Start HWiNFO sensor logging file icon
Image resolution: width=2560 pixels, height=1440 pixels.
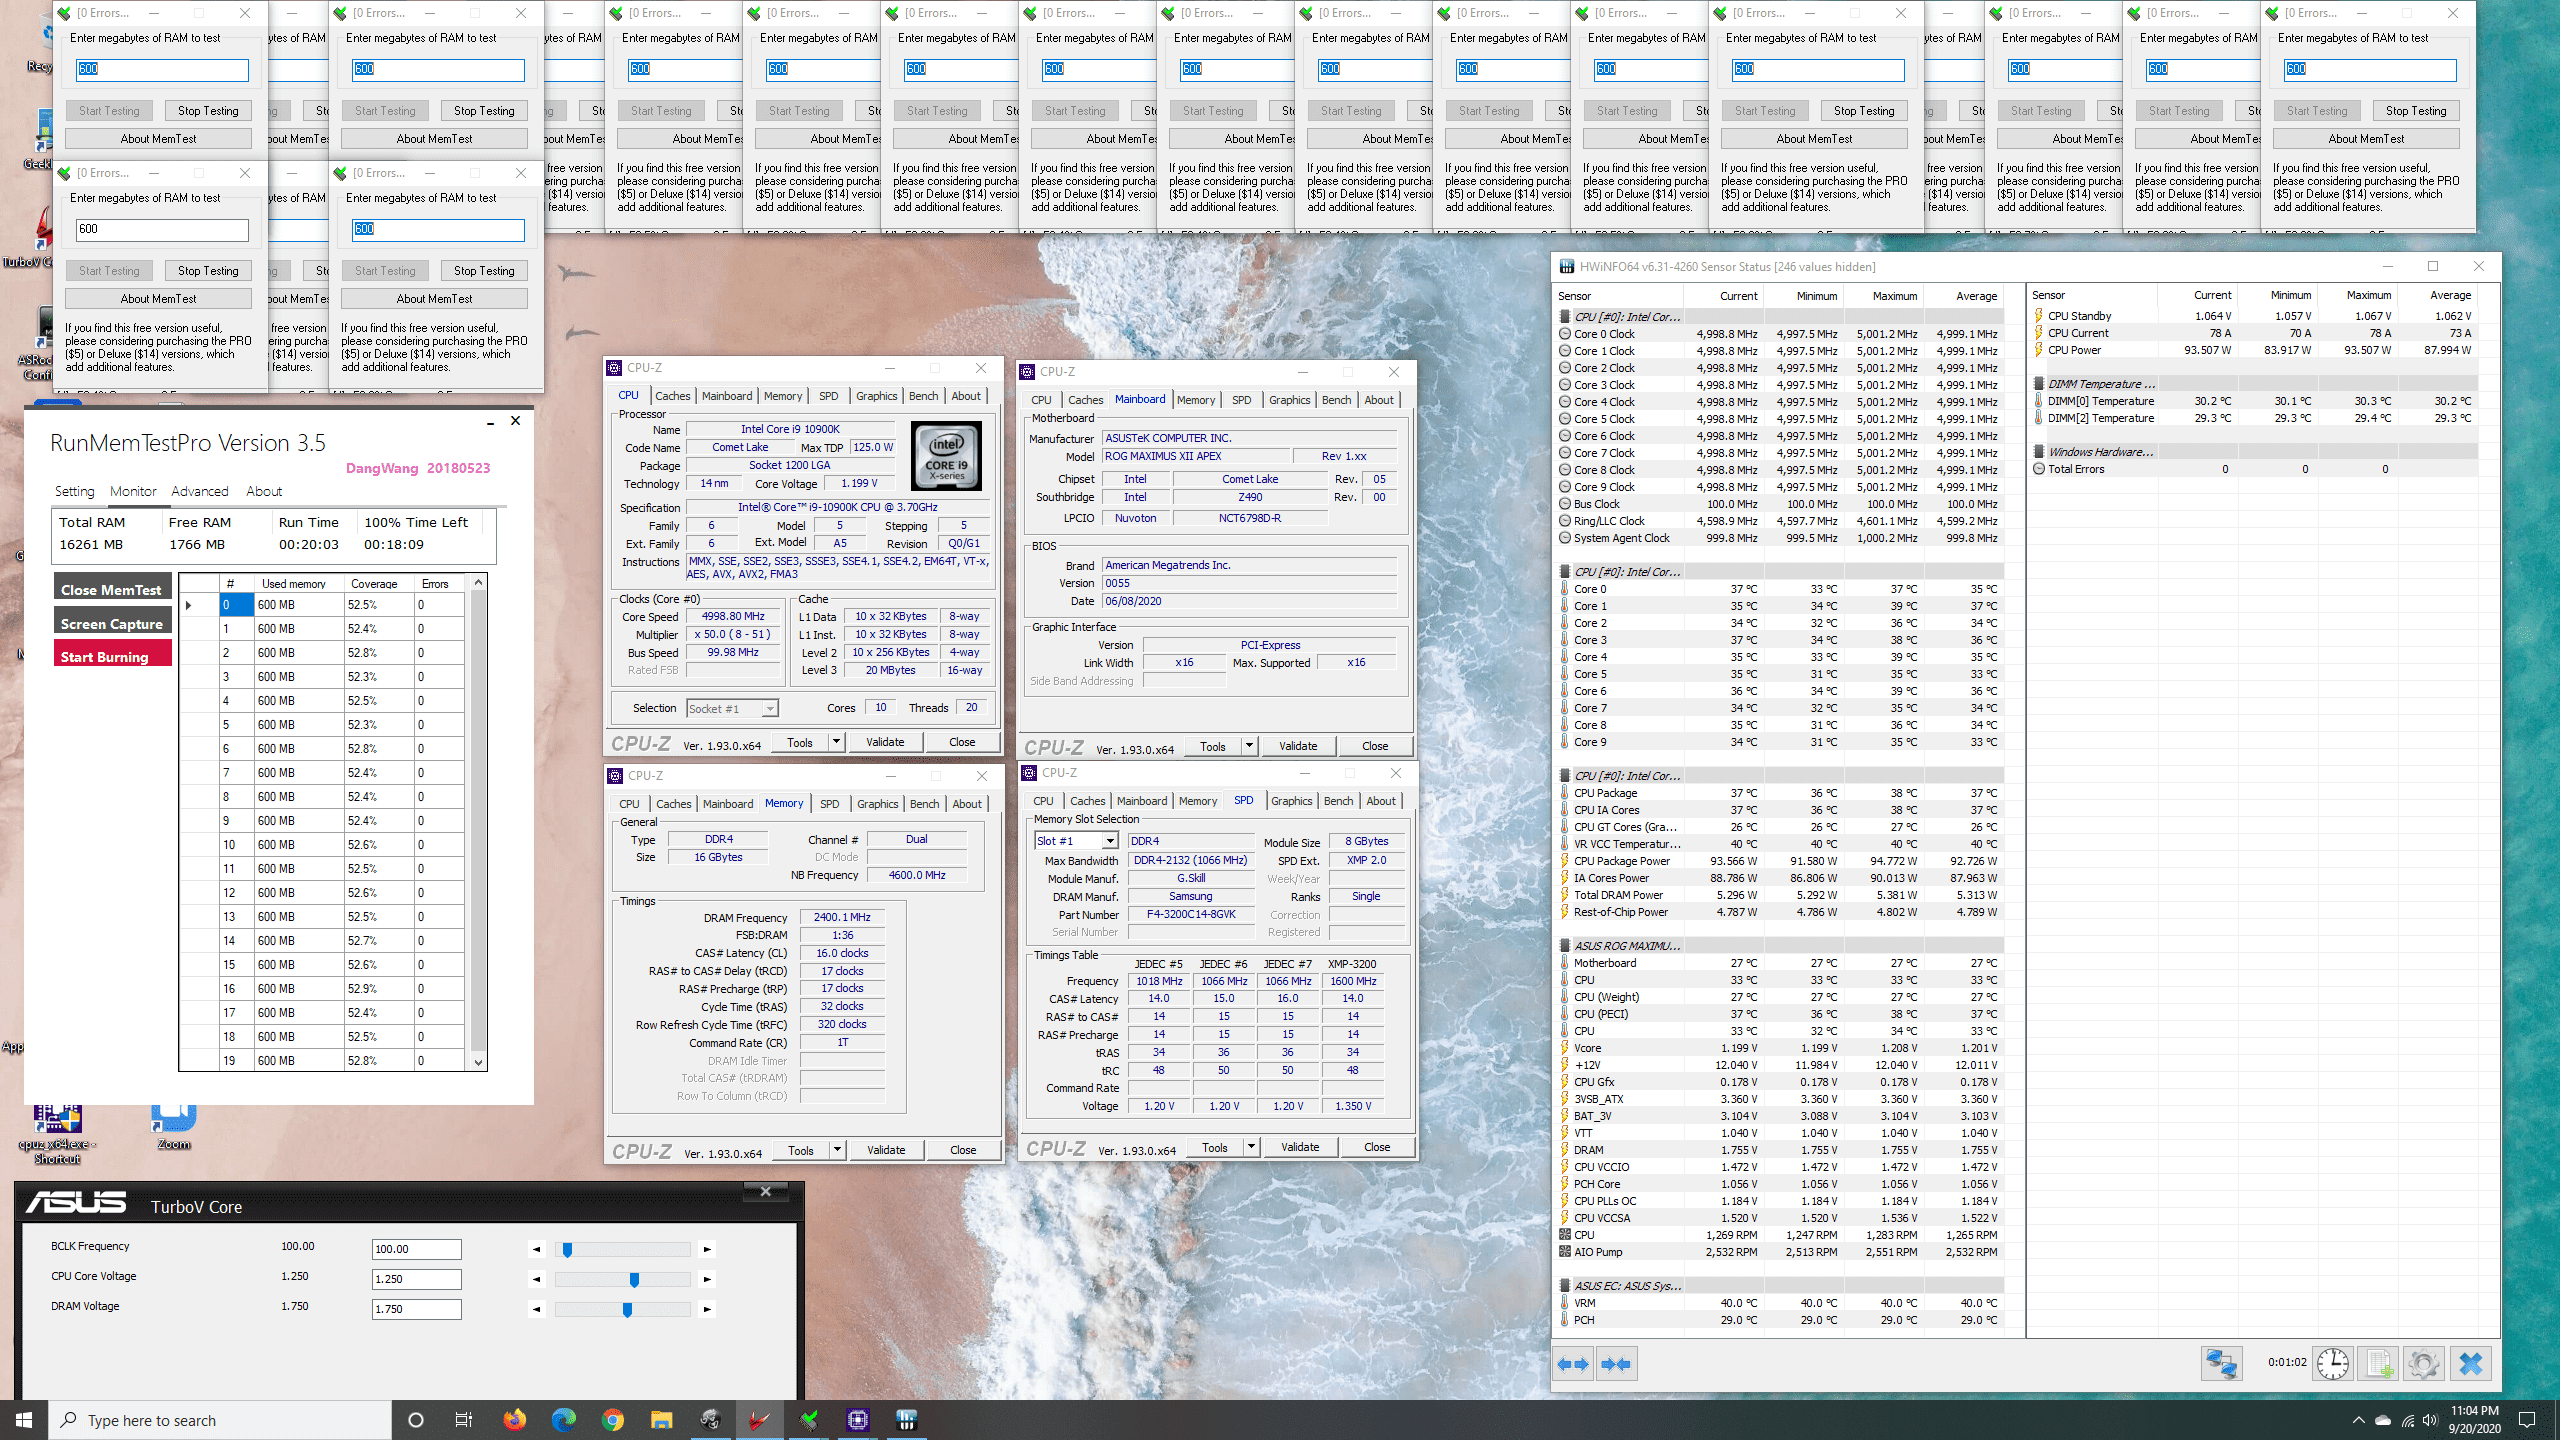pyautogui.click(x=2379, y=1364)
